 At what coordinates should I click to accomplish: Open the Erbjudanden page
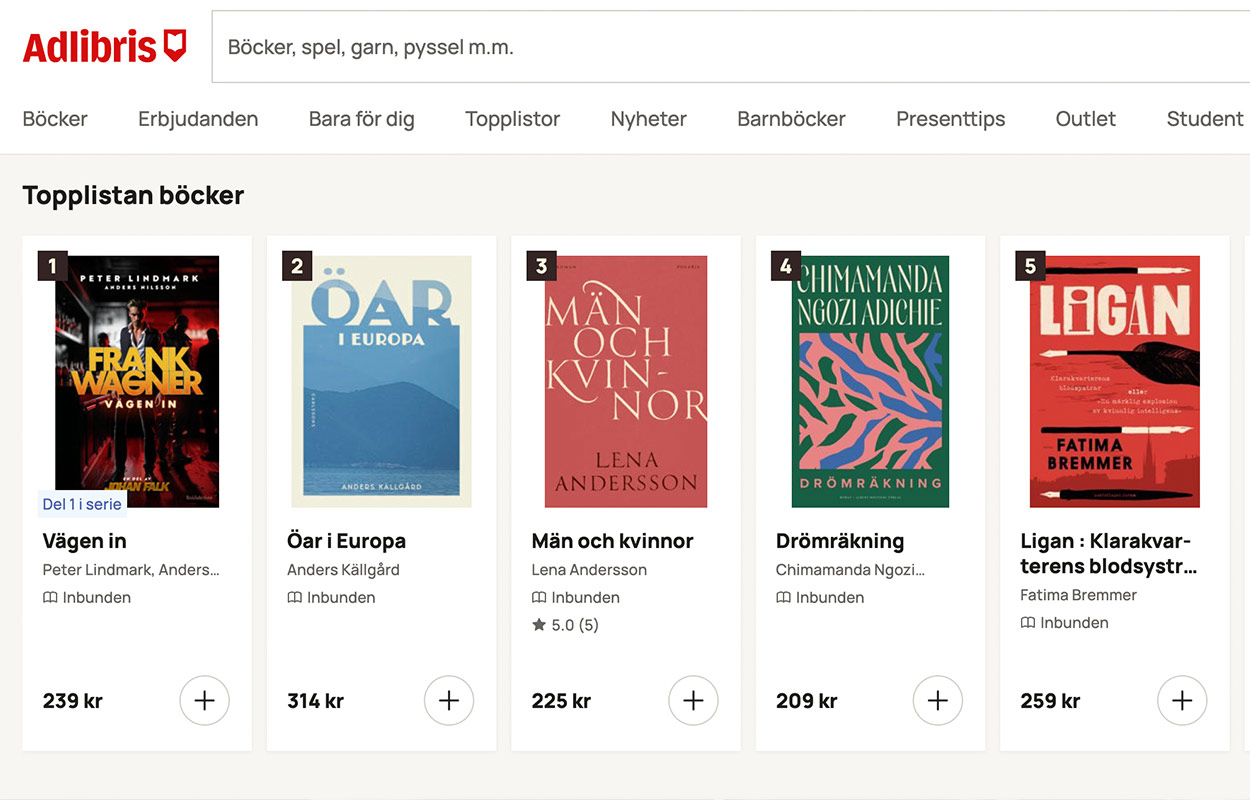[x=198, y=119]
